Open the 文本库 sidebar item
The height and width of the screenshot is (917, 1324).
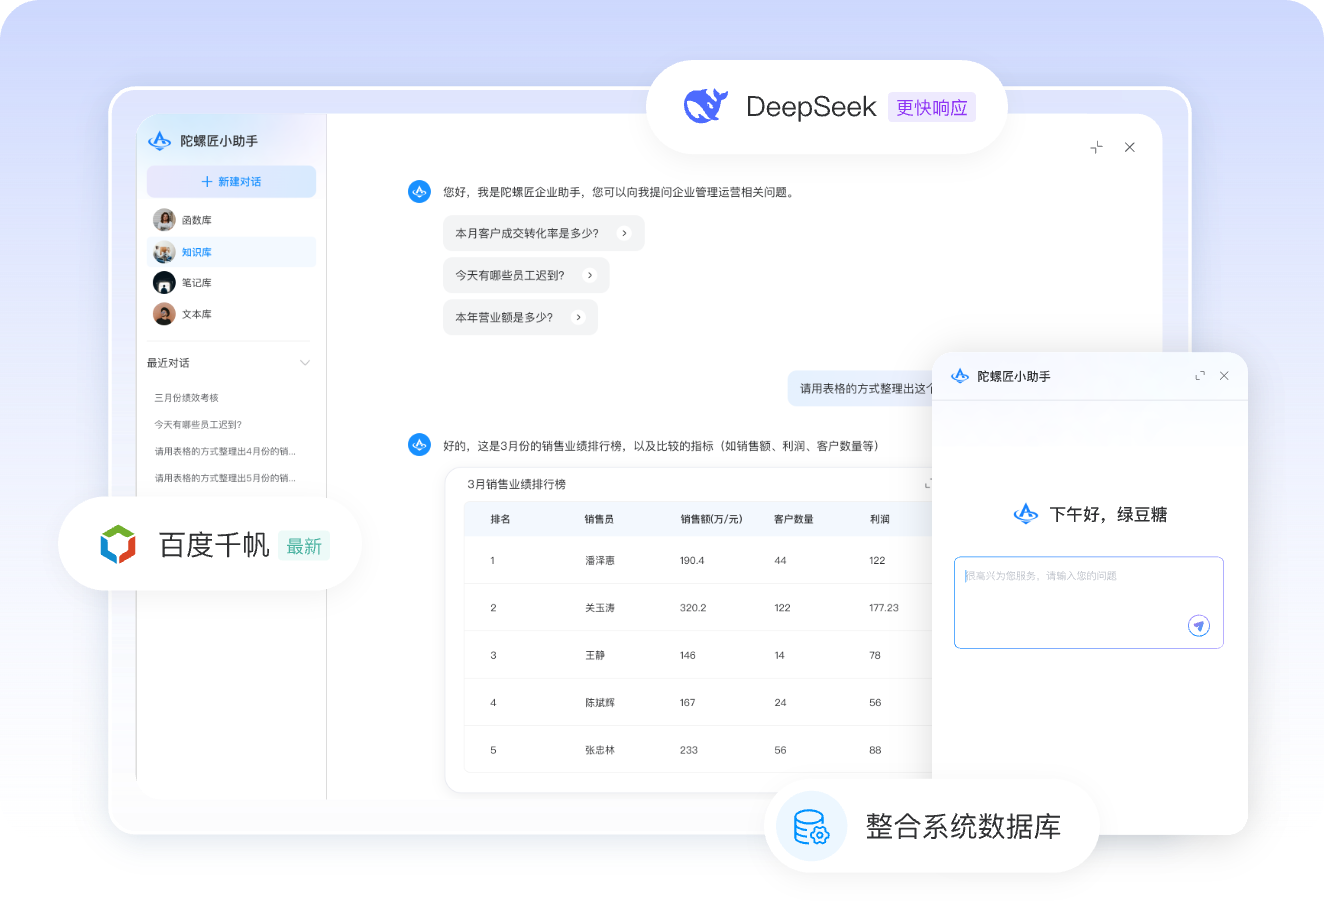point(197,314)
